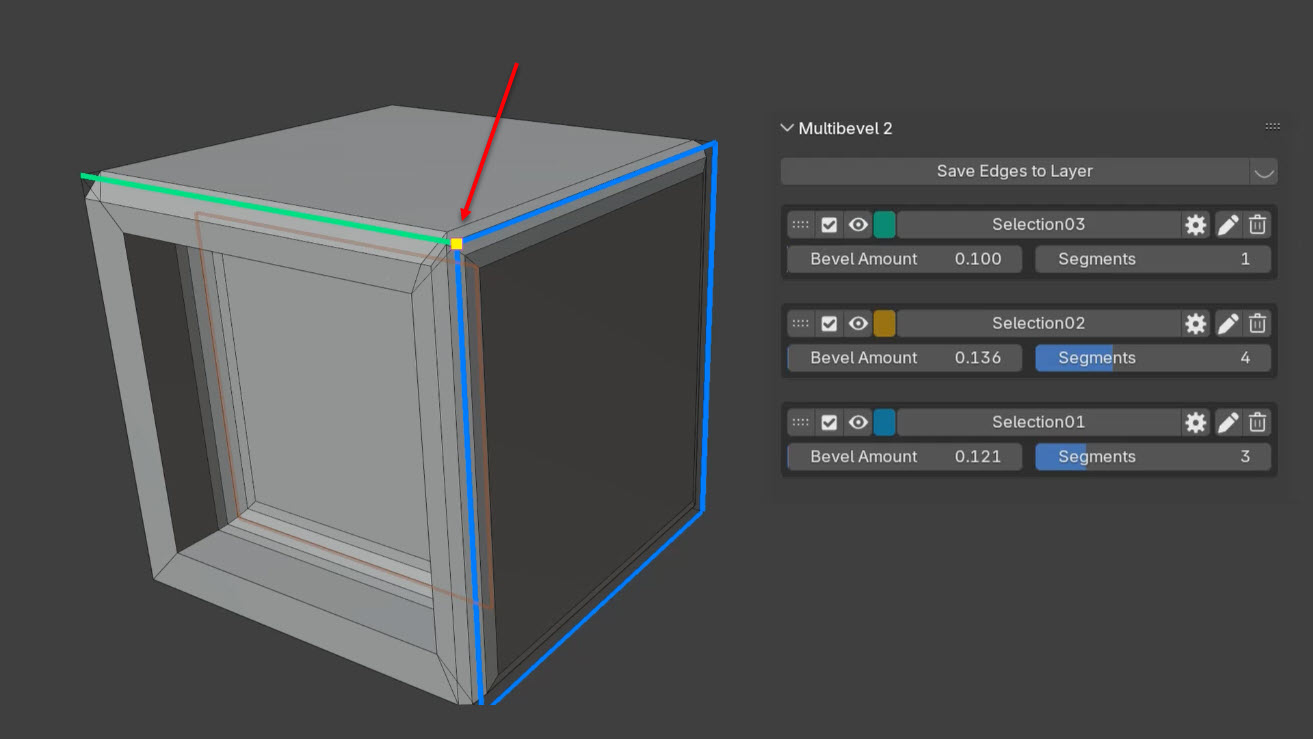This screenshot has width=1313, height=739.
Task: Click Selection01 Bevel Amount field 0.121
Action: 905,457
